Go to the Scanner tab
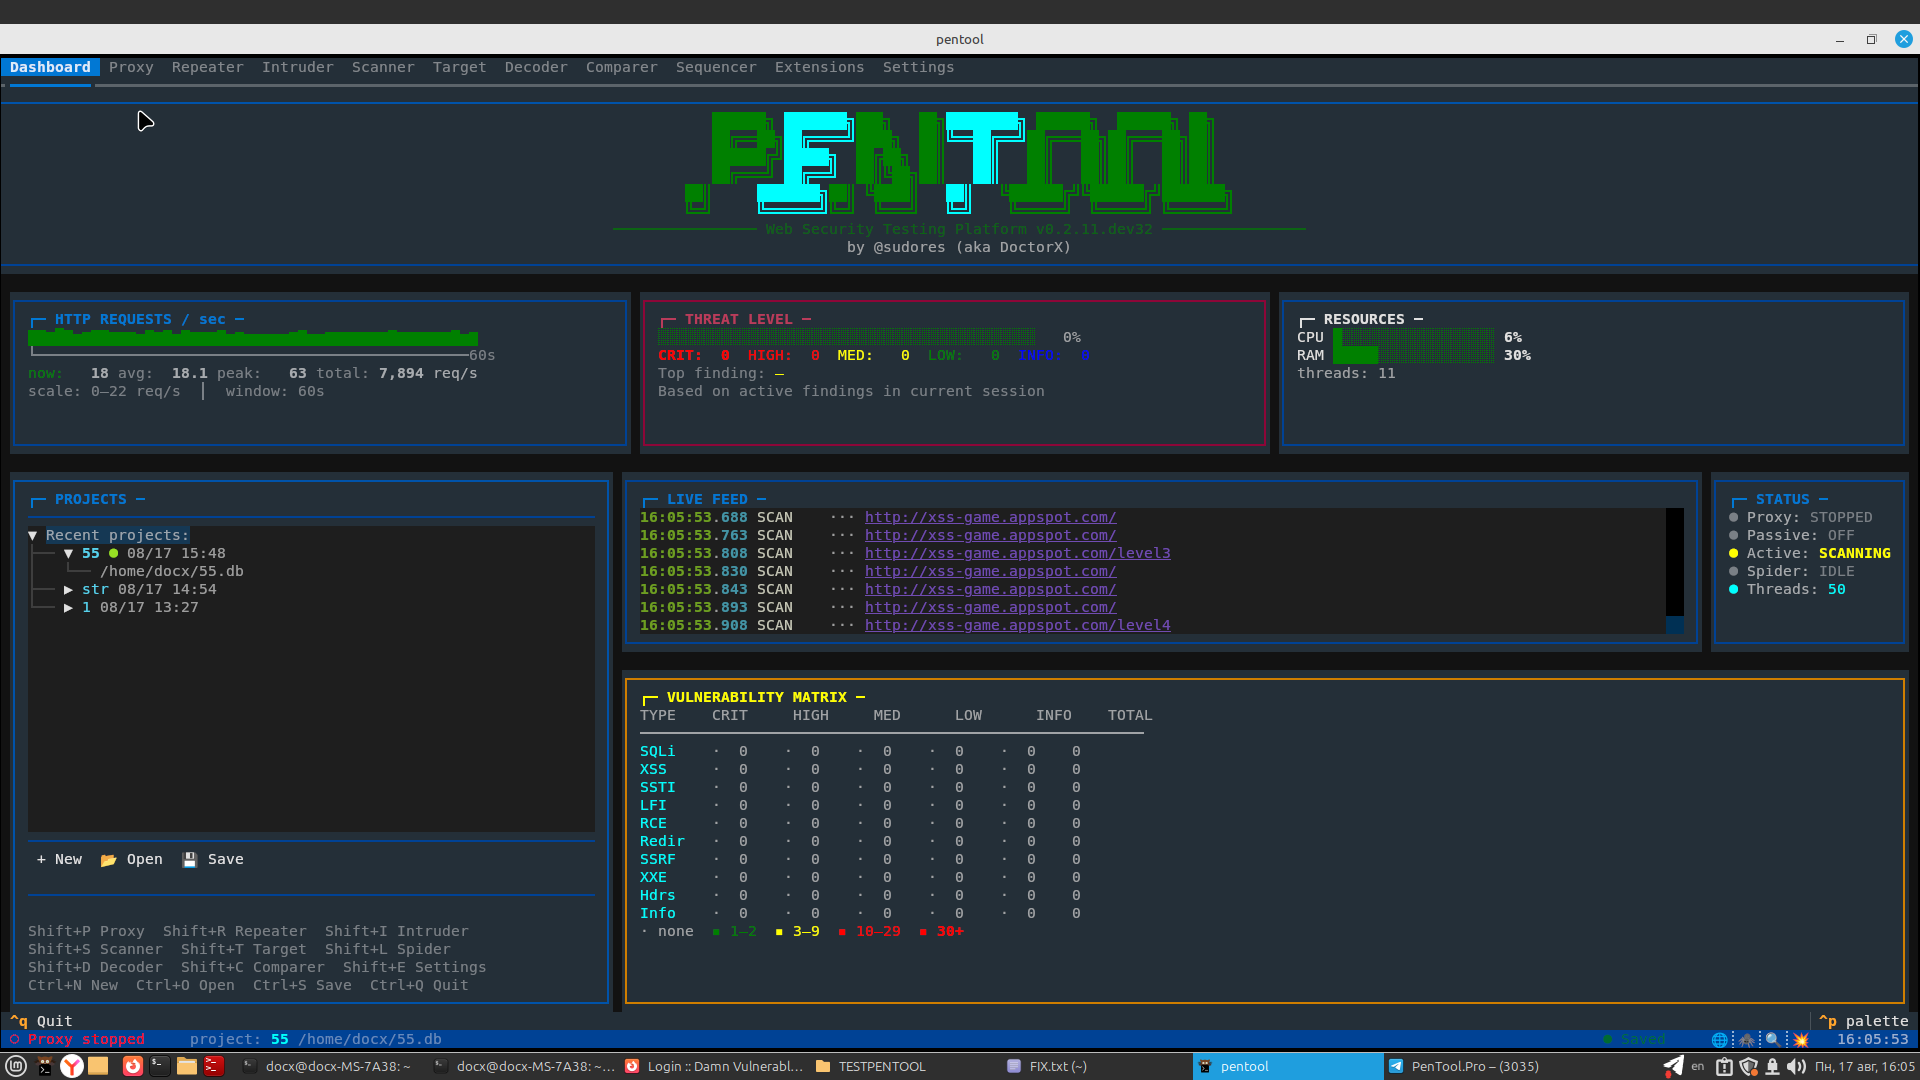Viewport: 1920px width, 1080px height. click(383, 67)
